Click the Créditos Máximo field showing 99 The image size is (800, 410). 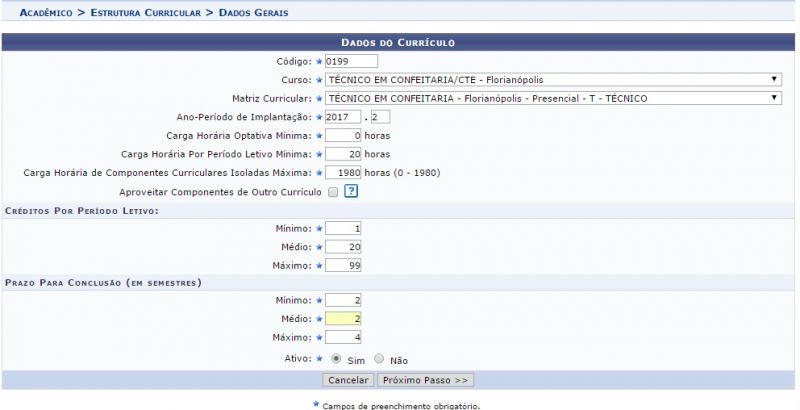(343, 265)
